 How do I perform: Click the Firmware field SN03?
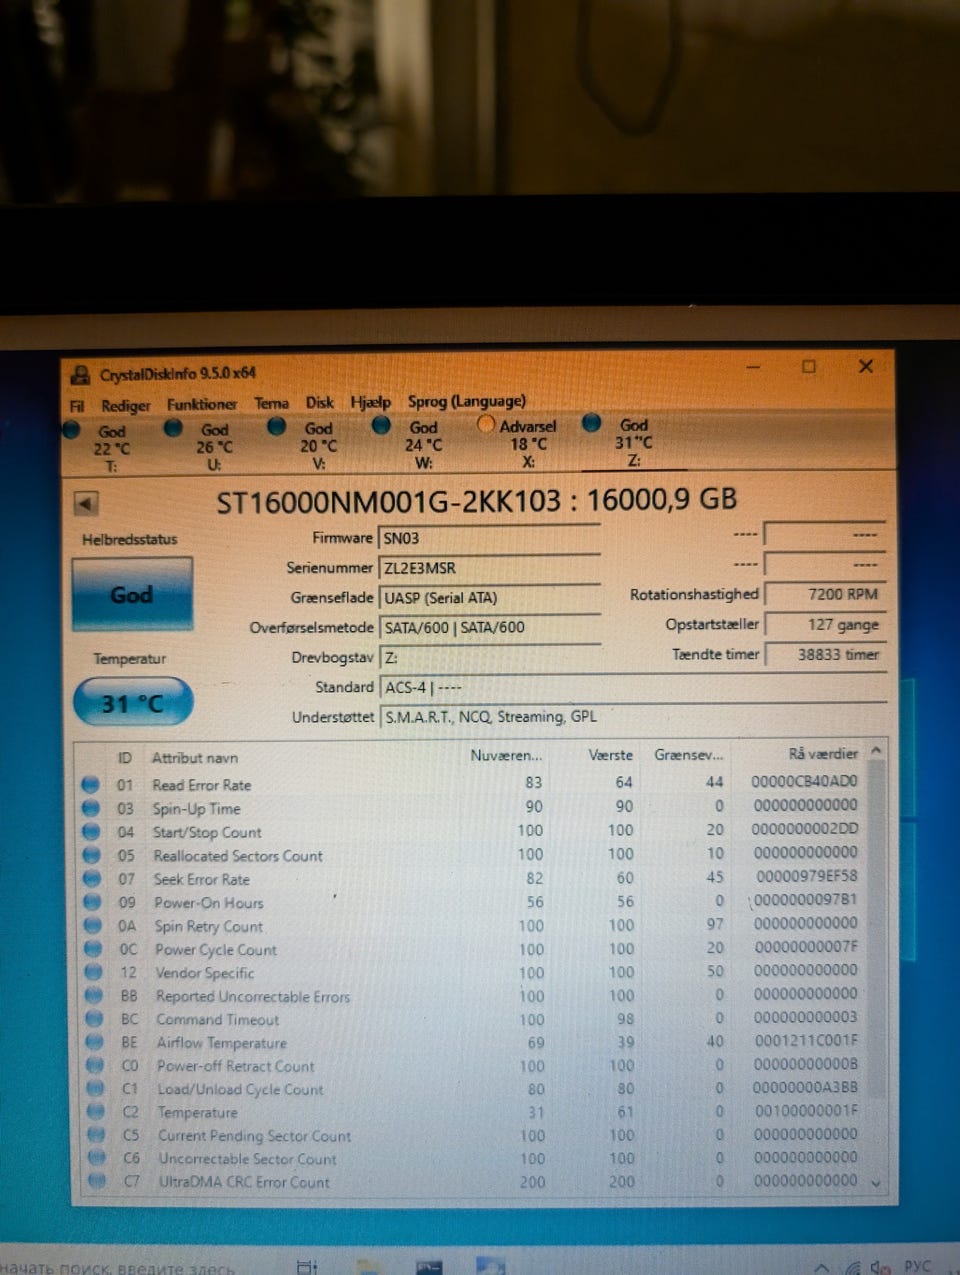pos(489,538)
